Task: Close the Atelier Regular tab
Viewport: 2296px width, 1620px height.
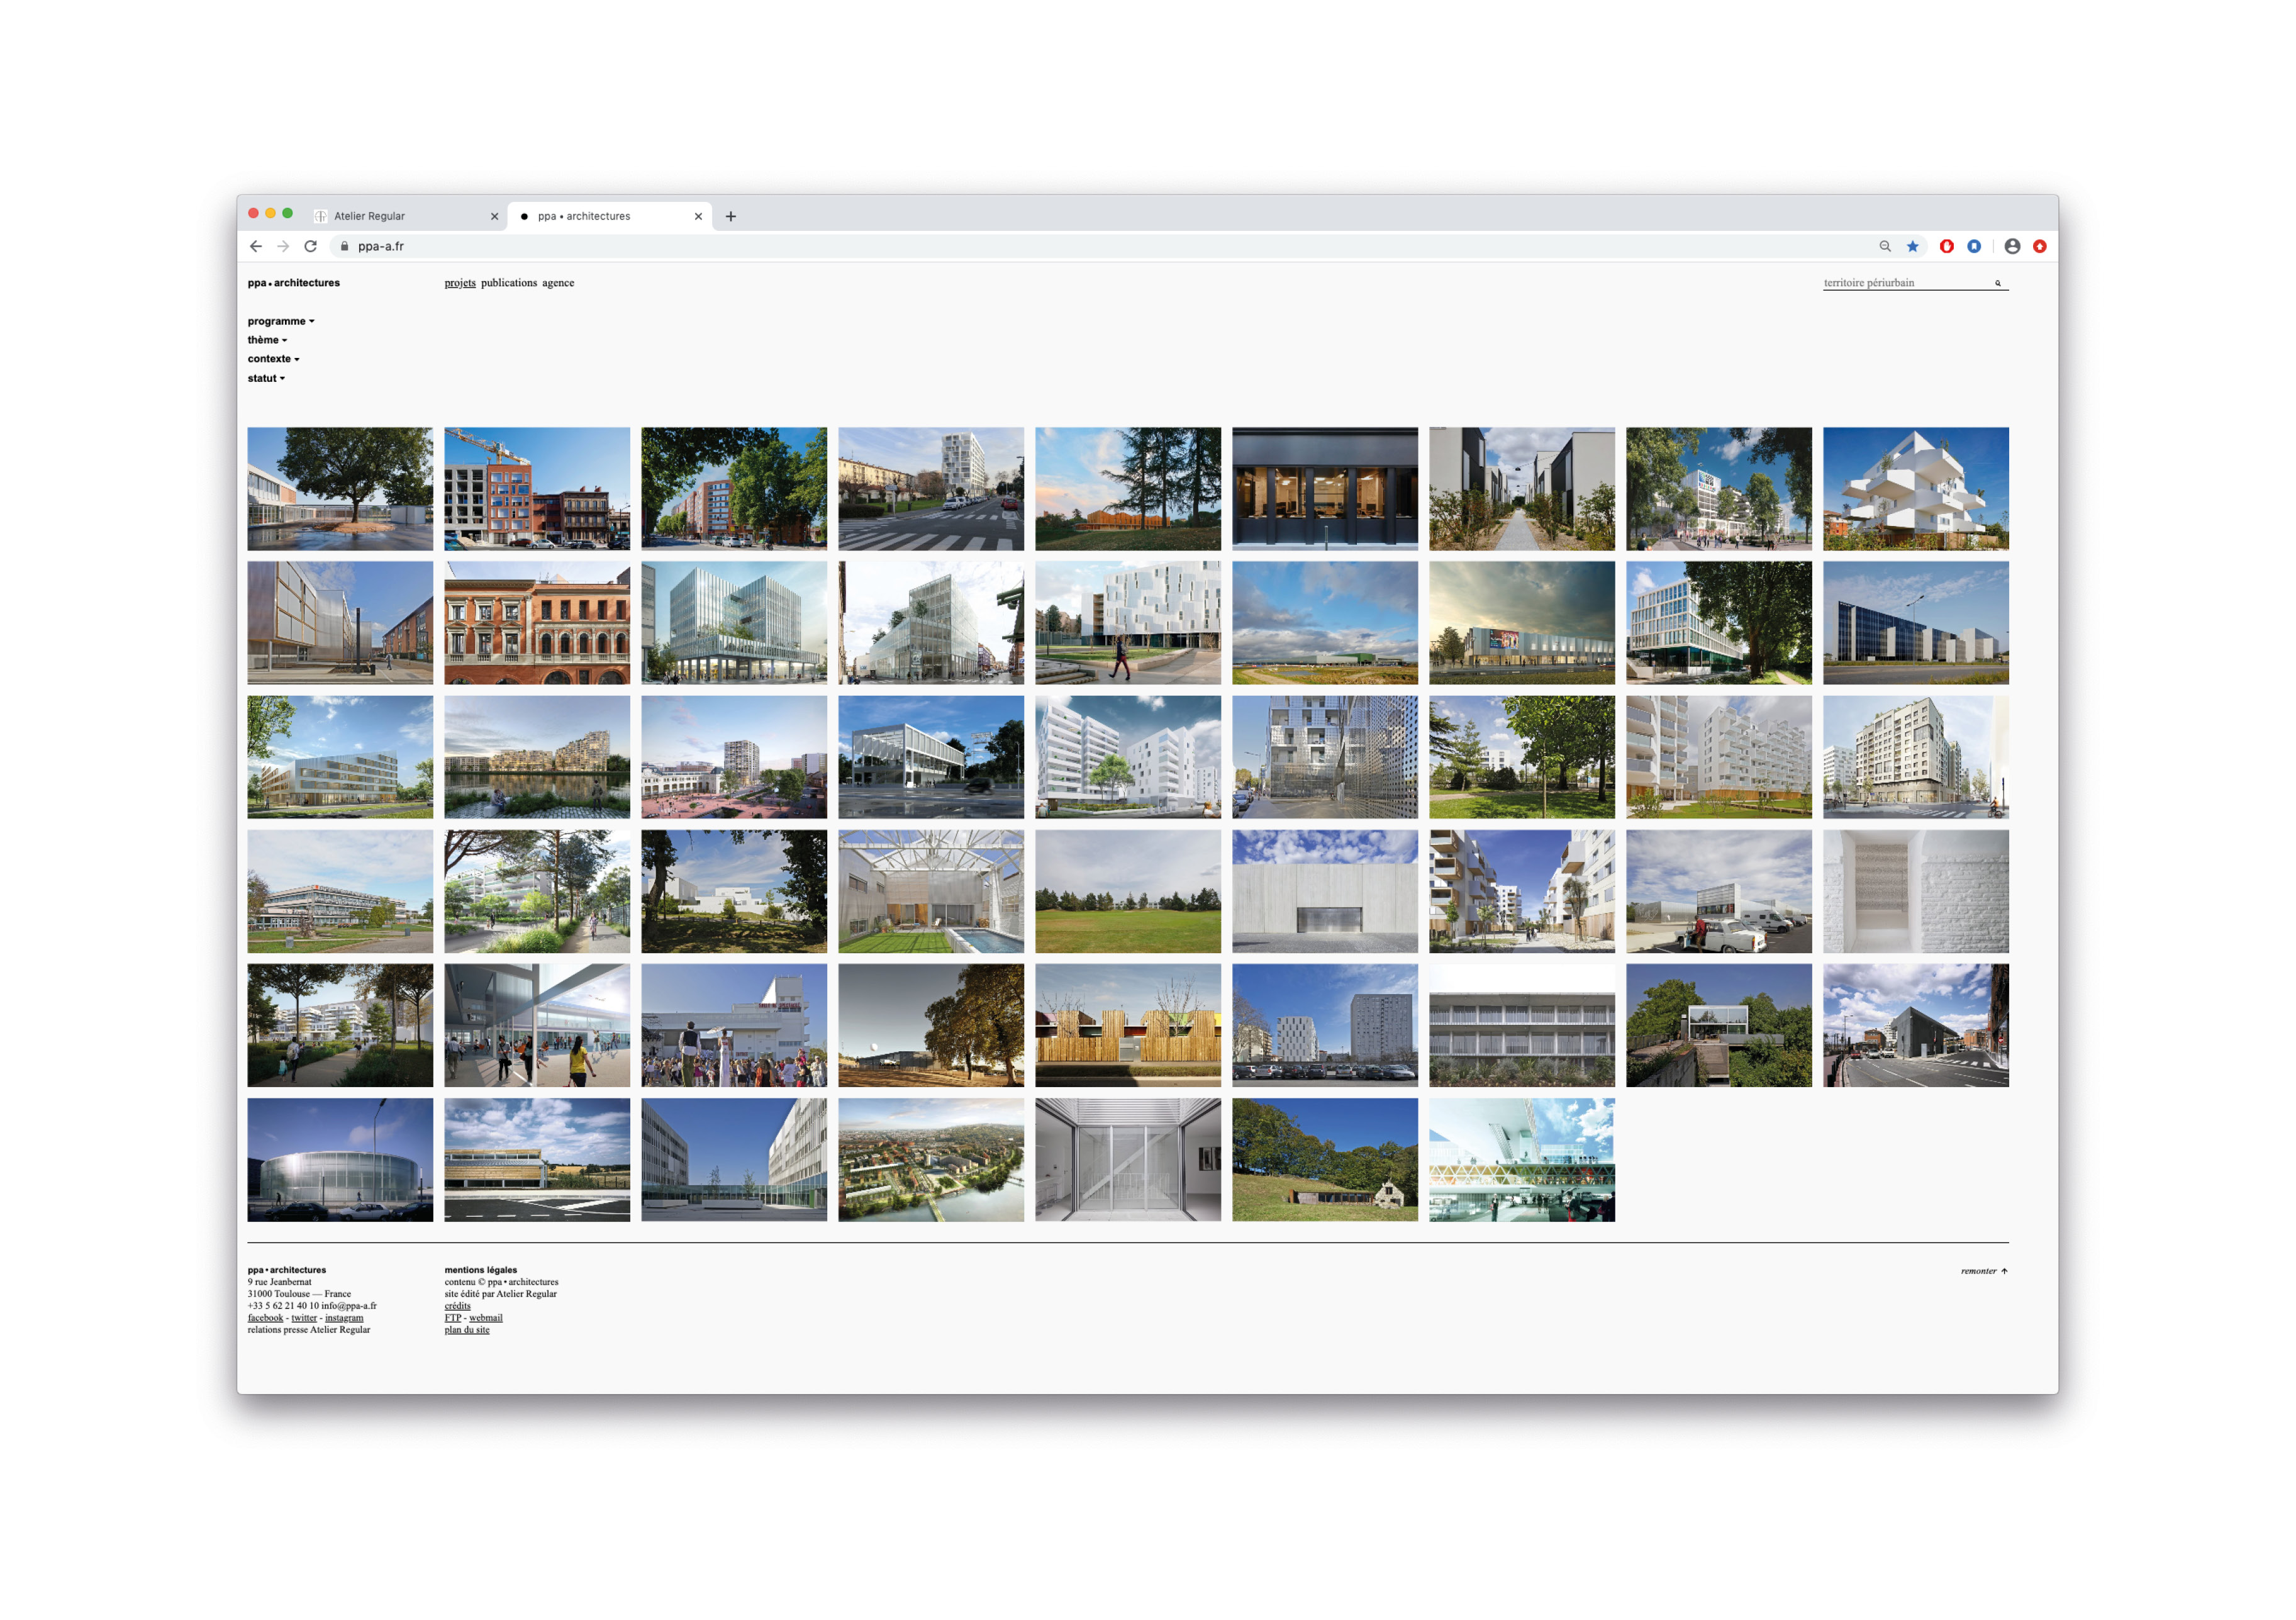Action: tap(494, 216)
